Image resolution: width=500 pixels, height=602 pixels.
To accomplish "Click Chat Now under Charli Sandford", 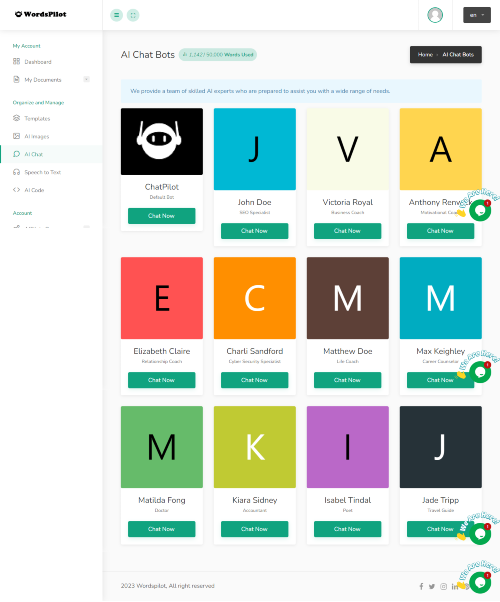I will point(255,380).
